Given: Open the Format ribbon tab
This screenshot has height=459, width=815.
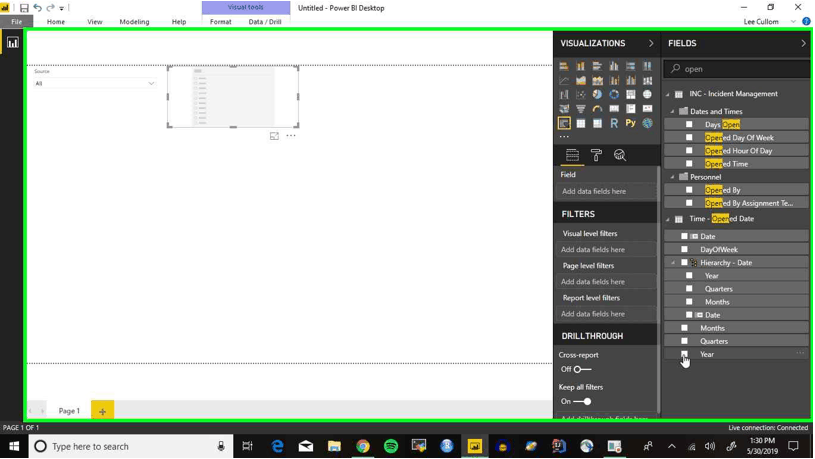Looking at the screenshot, I should (x=220, y=21).
